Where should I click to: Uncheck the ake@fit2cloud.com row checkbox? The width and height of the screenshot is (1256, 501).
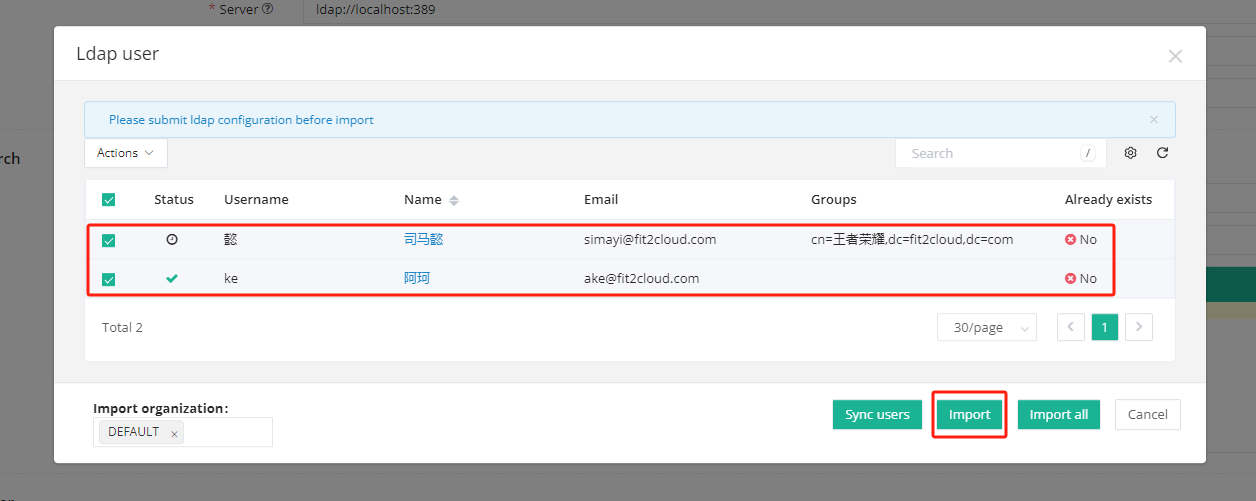point(109,280)
